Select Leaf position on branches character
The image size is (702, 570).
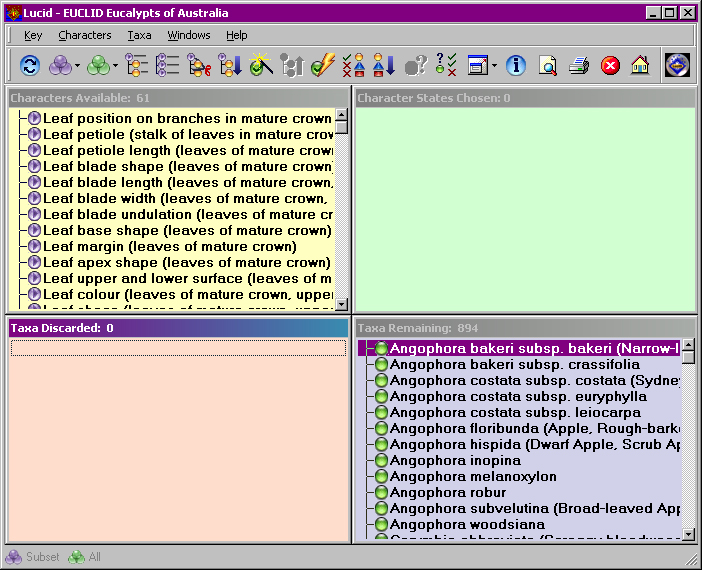point(187,118)
